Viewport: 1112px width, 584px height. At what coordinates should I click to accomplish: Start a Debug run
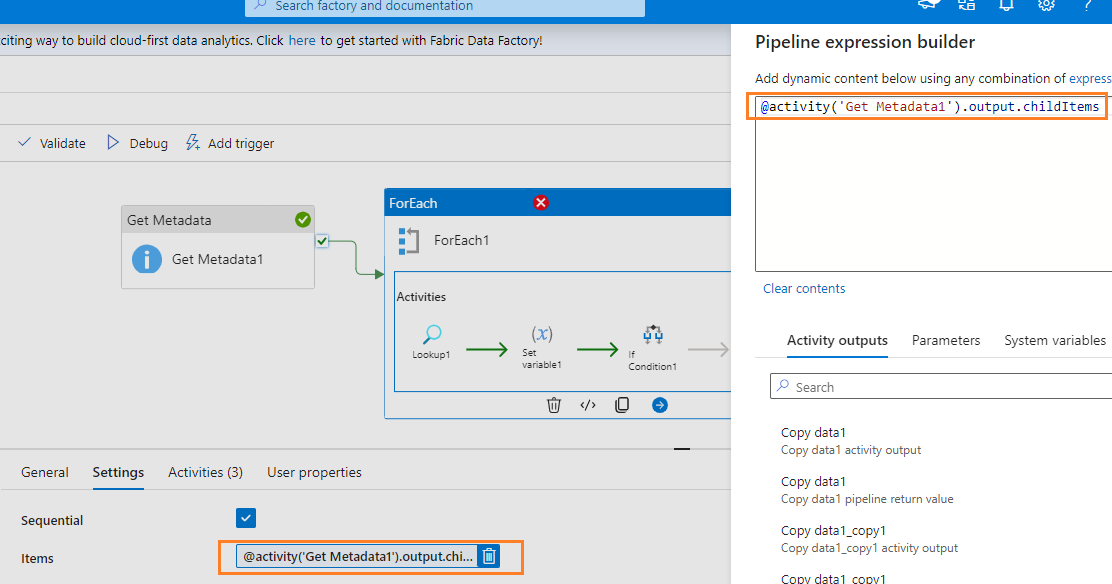coord(137,143)
